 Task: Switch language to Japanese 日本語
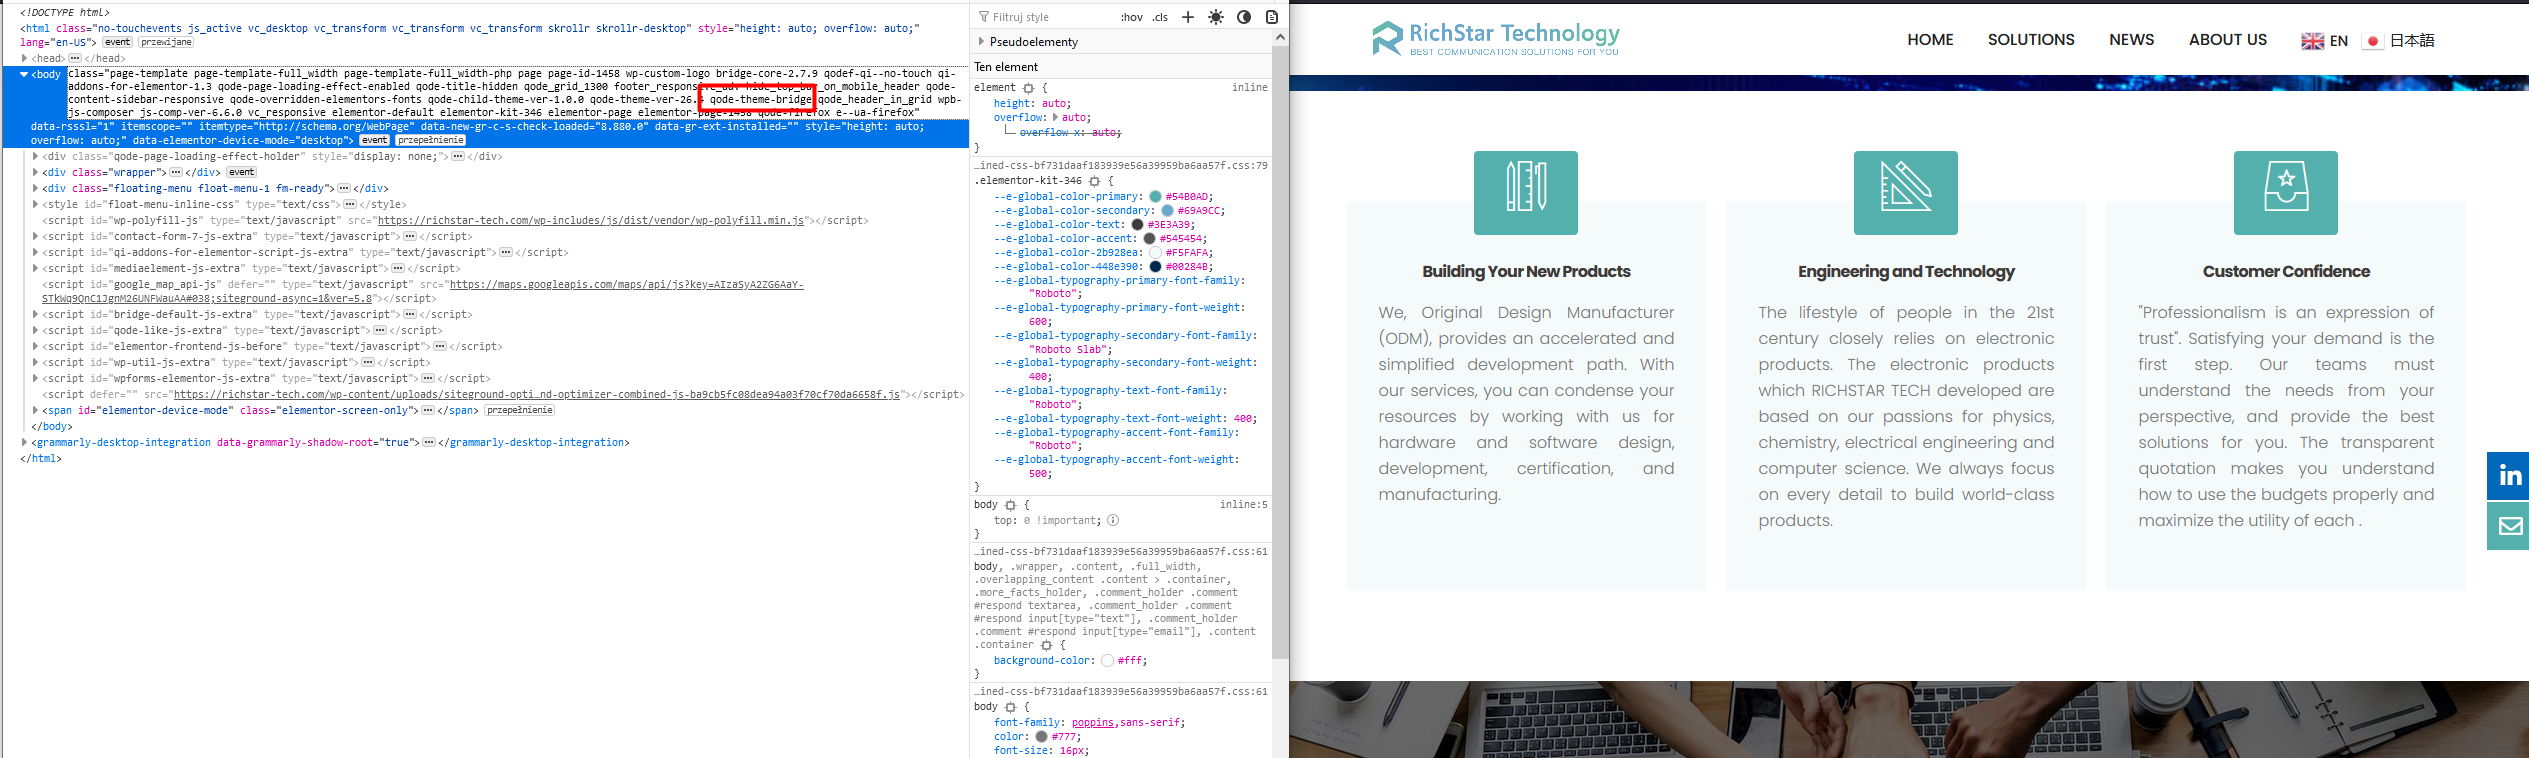click(2398, 41)
